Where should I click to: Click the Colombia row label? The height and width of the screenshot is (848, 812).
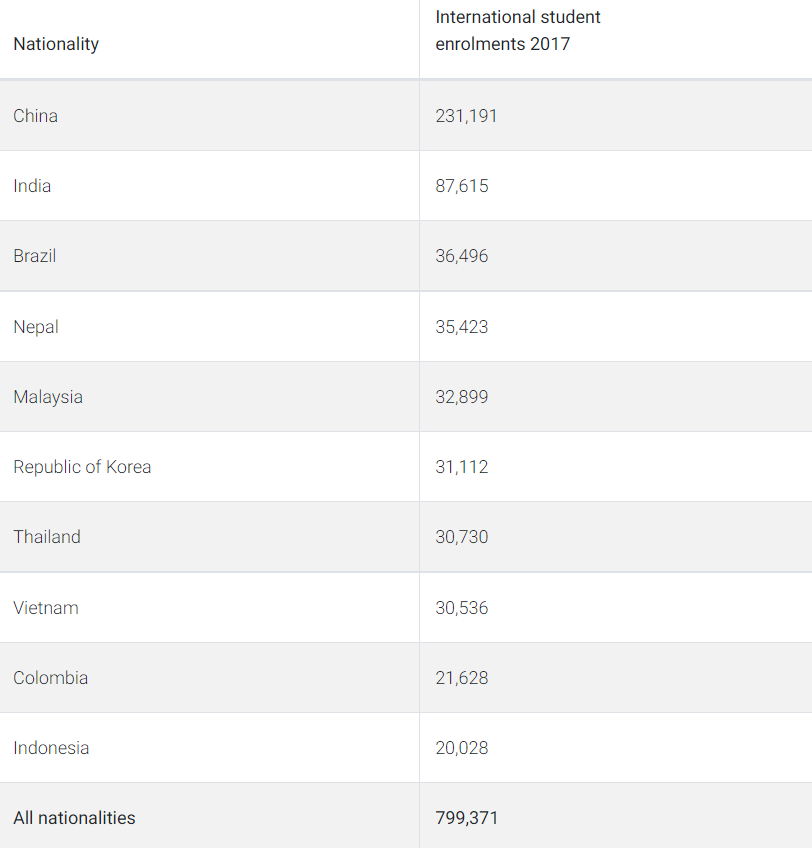[x=51, y=678]
